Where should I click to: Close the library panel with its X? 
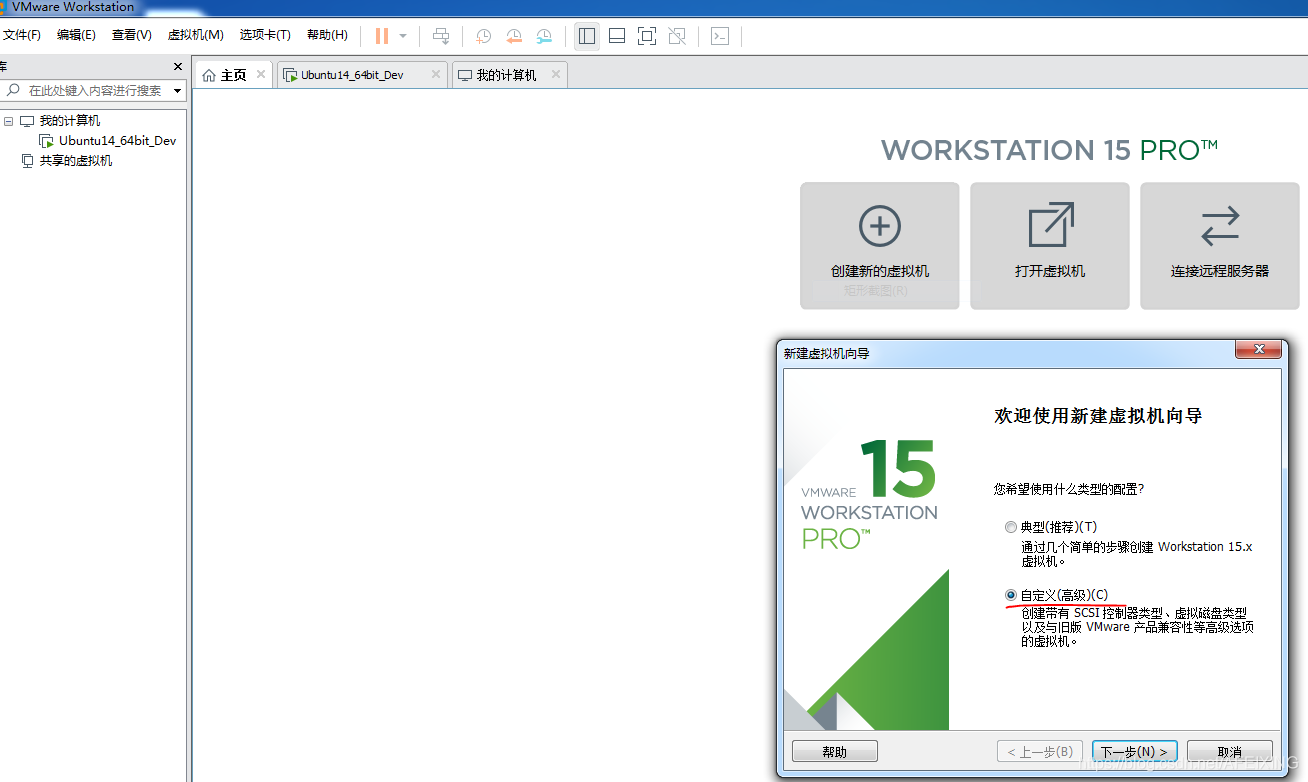178,67
